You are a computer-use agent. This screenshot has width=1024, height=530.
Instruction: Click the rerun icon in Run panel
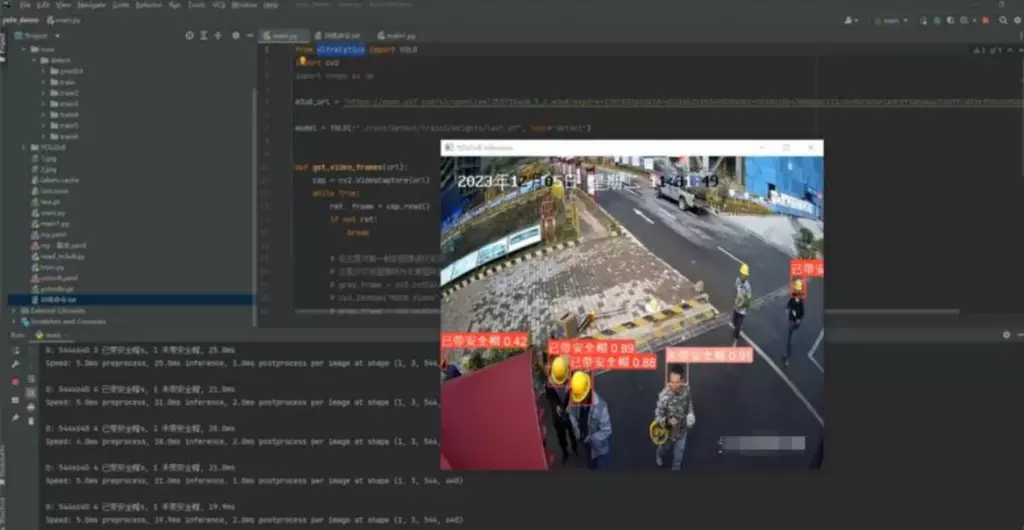point(15,349)
